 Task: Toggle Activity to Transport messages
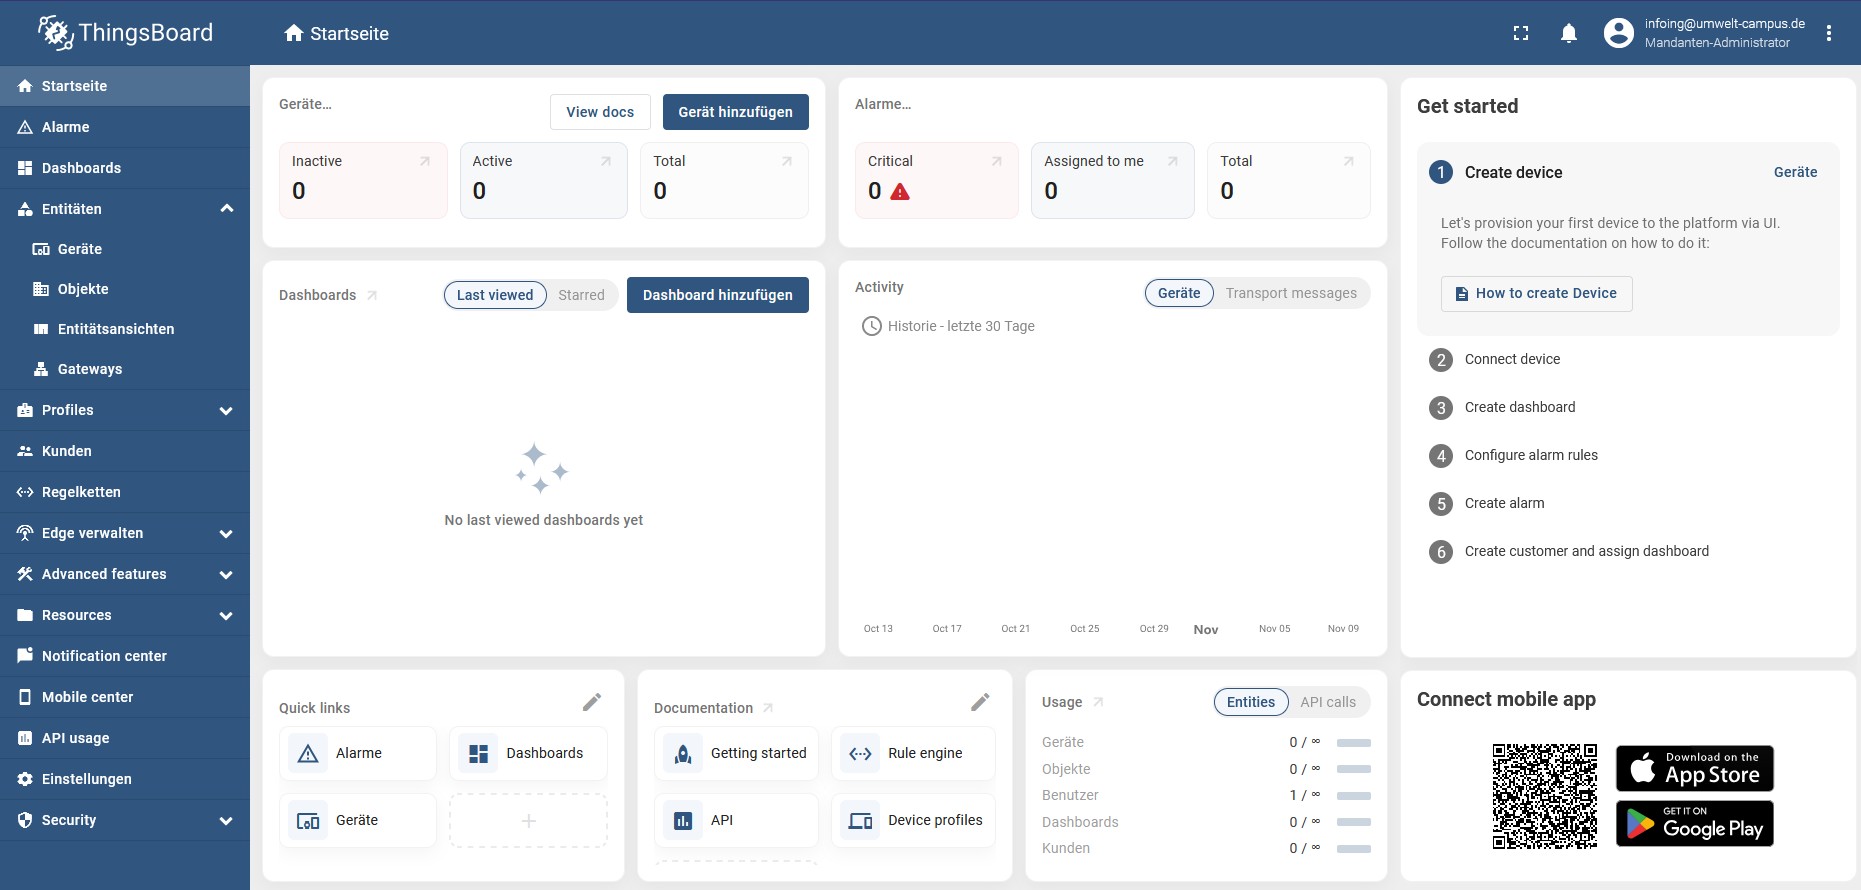[1291, 293]
